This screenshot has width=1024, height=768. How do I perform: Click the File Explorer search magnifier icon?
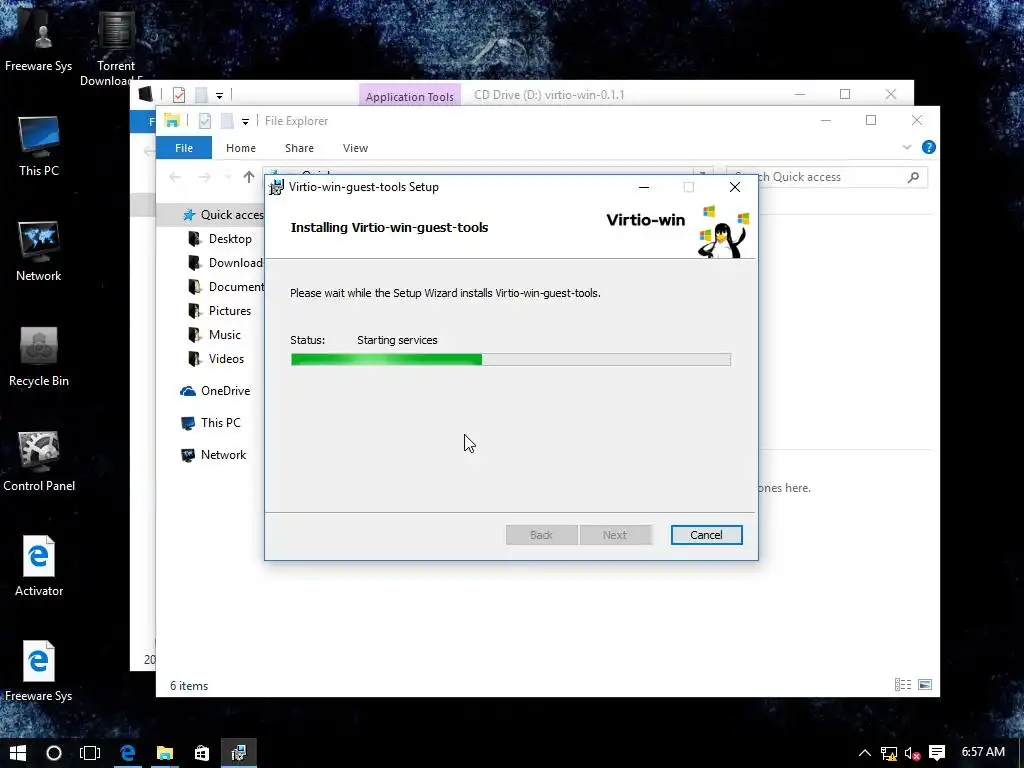[x=914, y=177]
